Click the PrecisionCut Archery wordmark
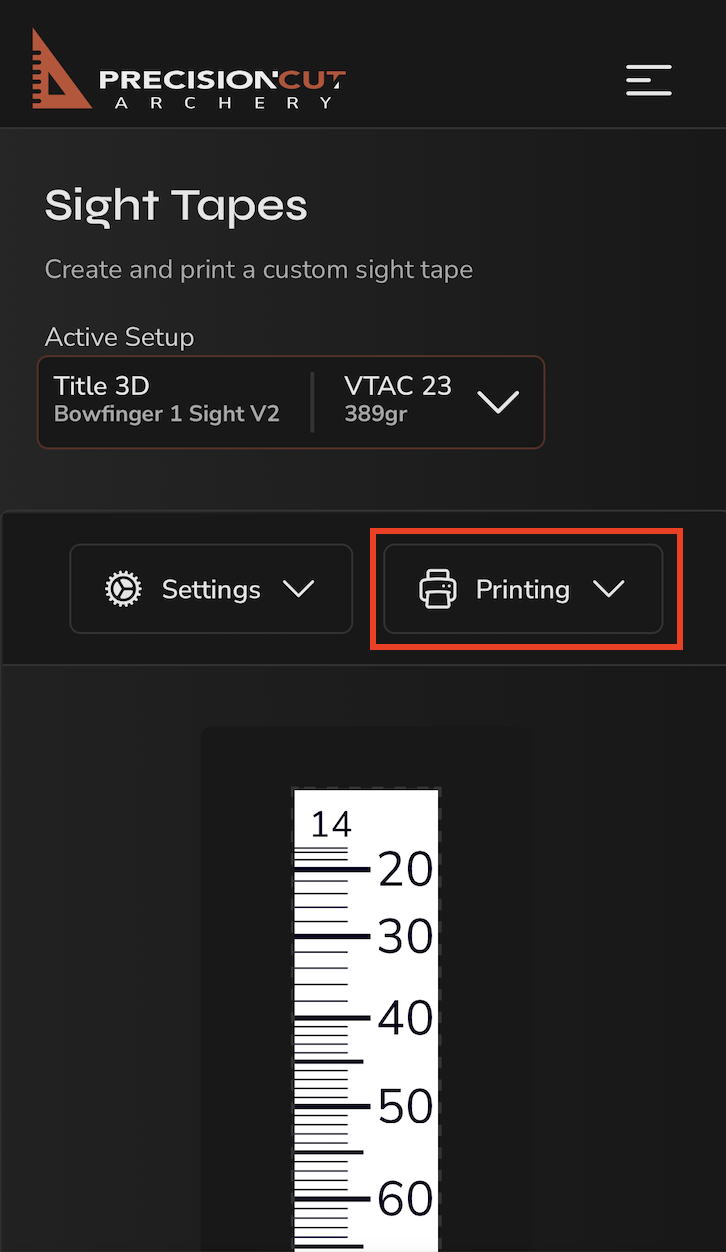 coord(223,89)
